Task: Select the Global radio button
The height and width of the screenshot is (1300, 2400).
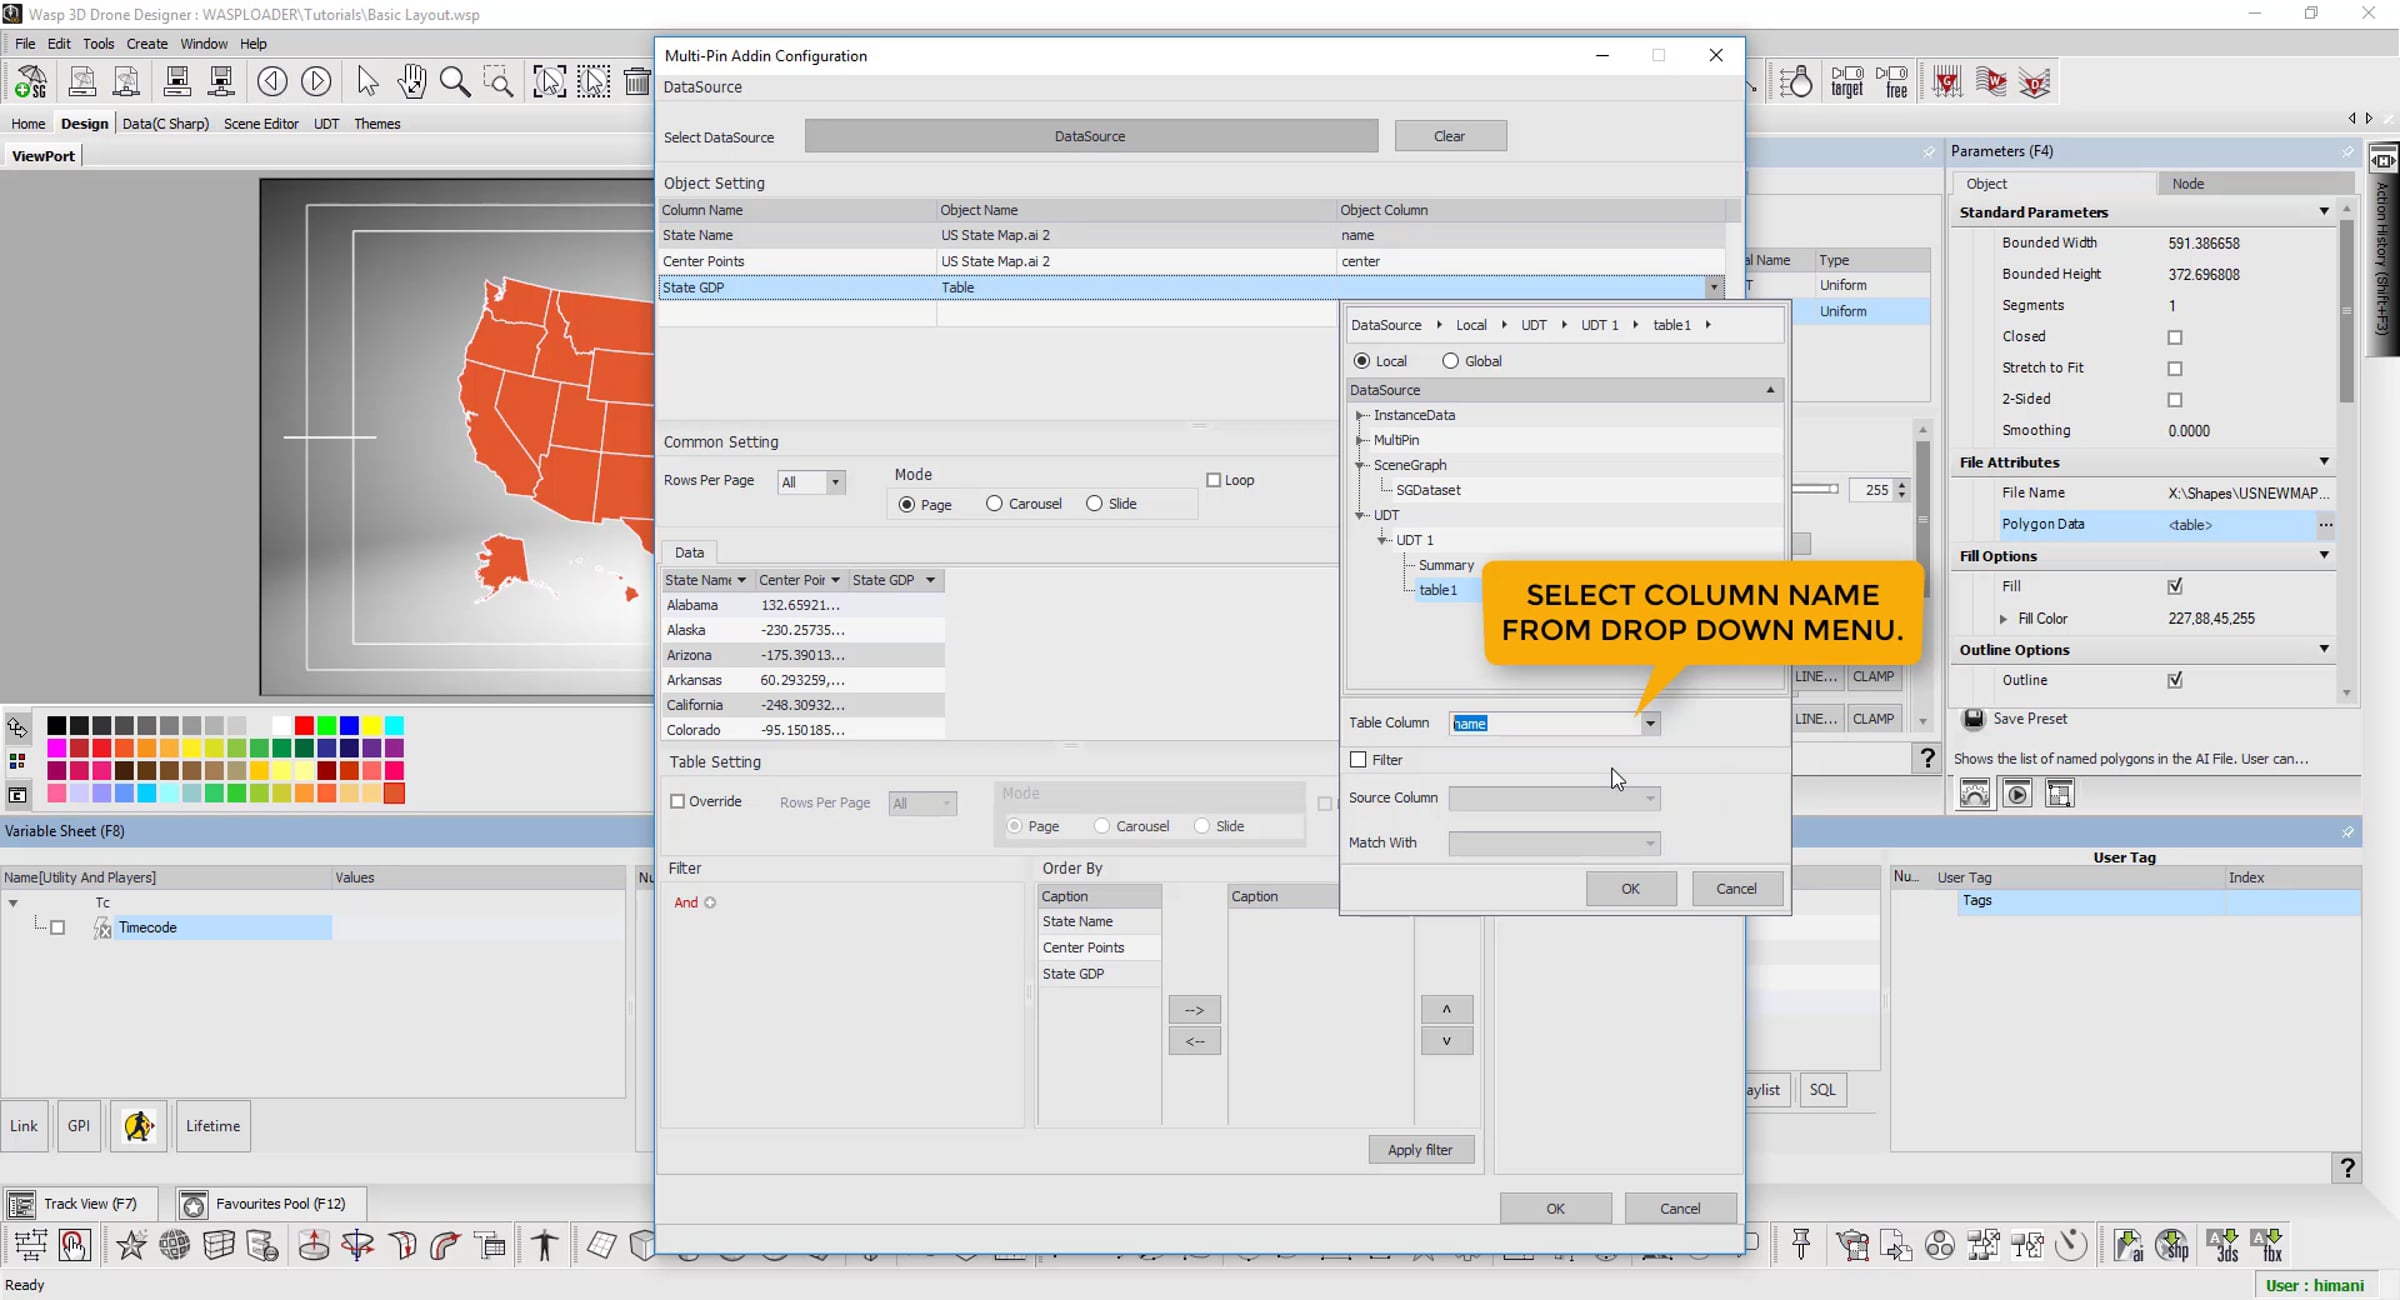Action: coord(1450,361)
